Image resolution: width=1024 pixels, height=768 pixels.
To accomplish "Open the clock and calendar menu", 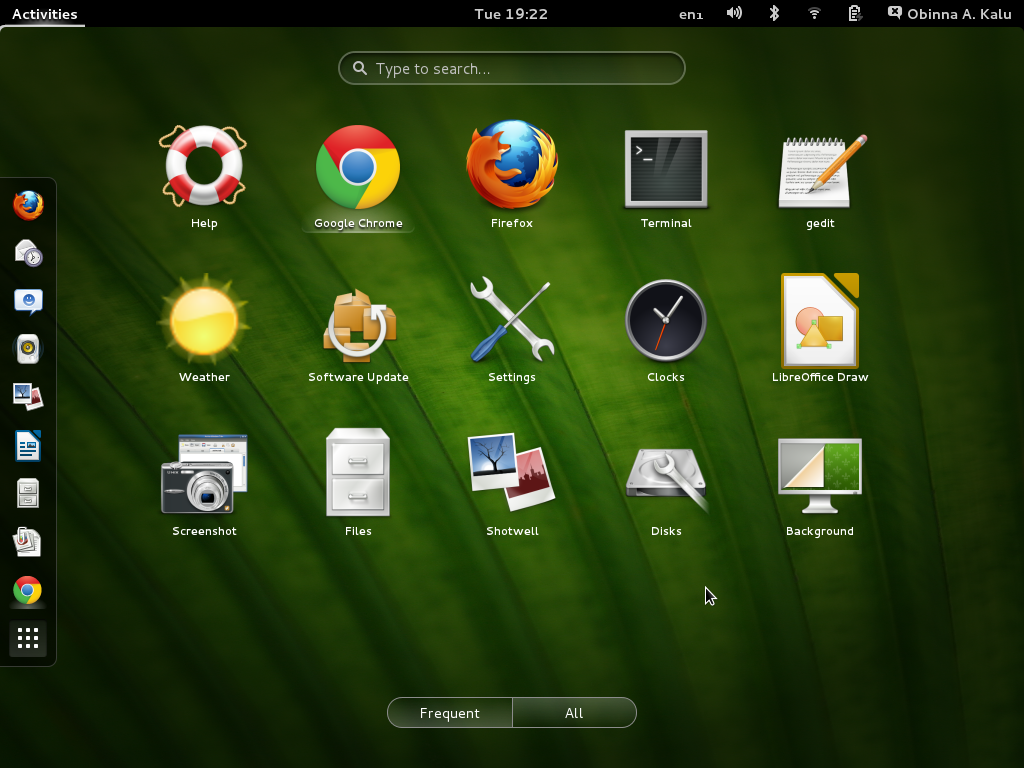I will (x=511, y=14).
